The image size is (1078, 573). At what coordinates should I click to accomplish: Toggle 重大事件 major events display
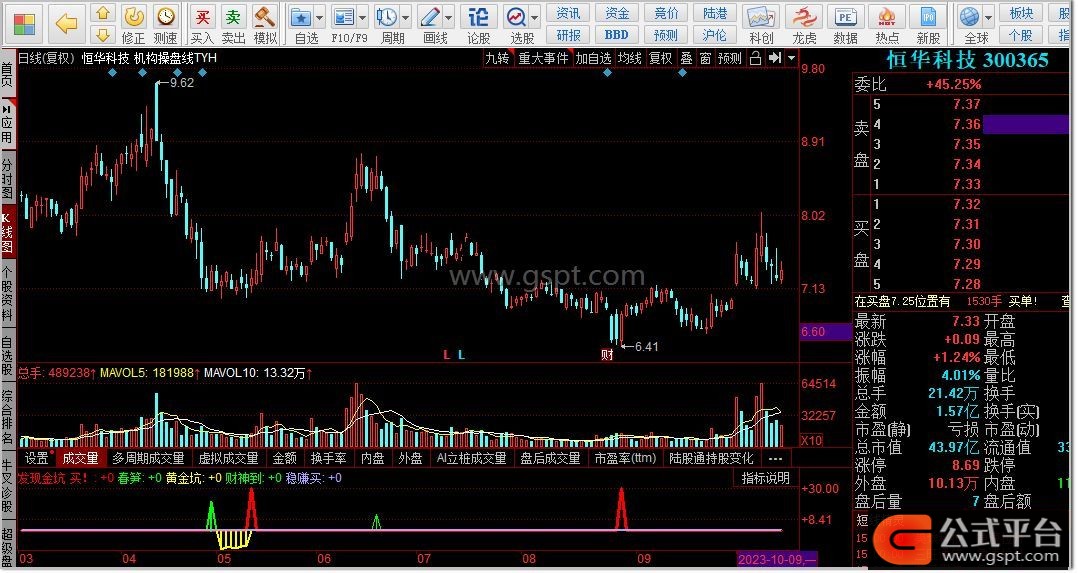(x=543, y=58)
